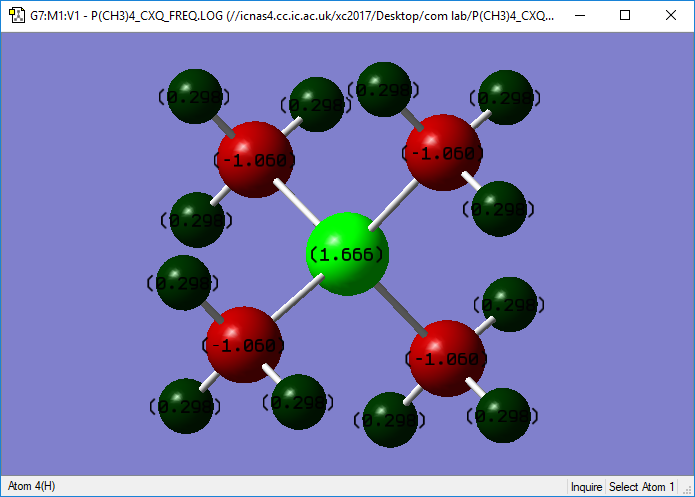Click the 'Select Atom 1' status message

tap(641, 487)
